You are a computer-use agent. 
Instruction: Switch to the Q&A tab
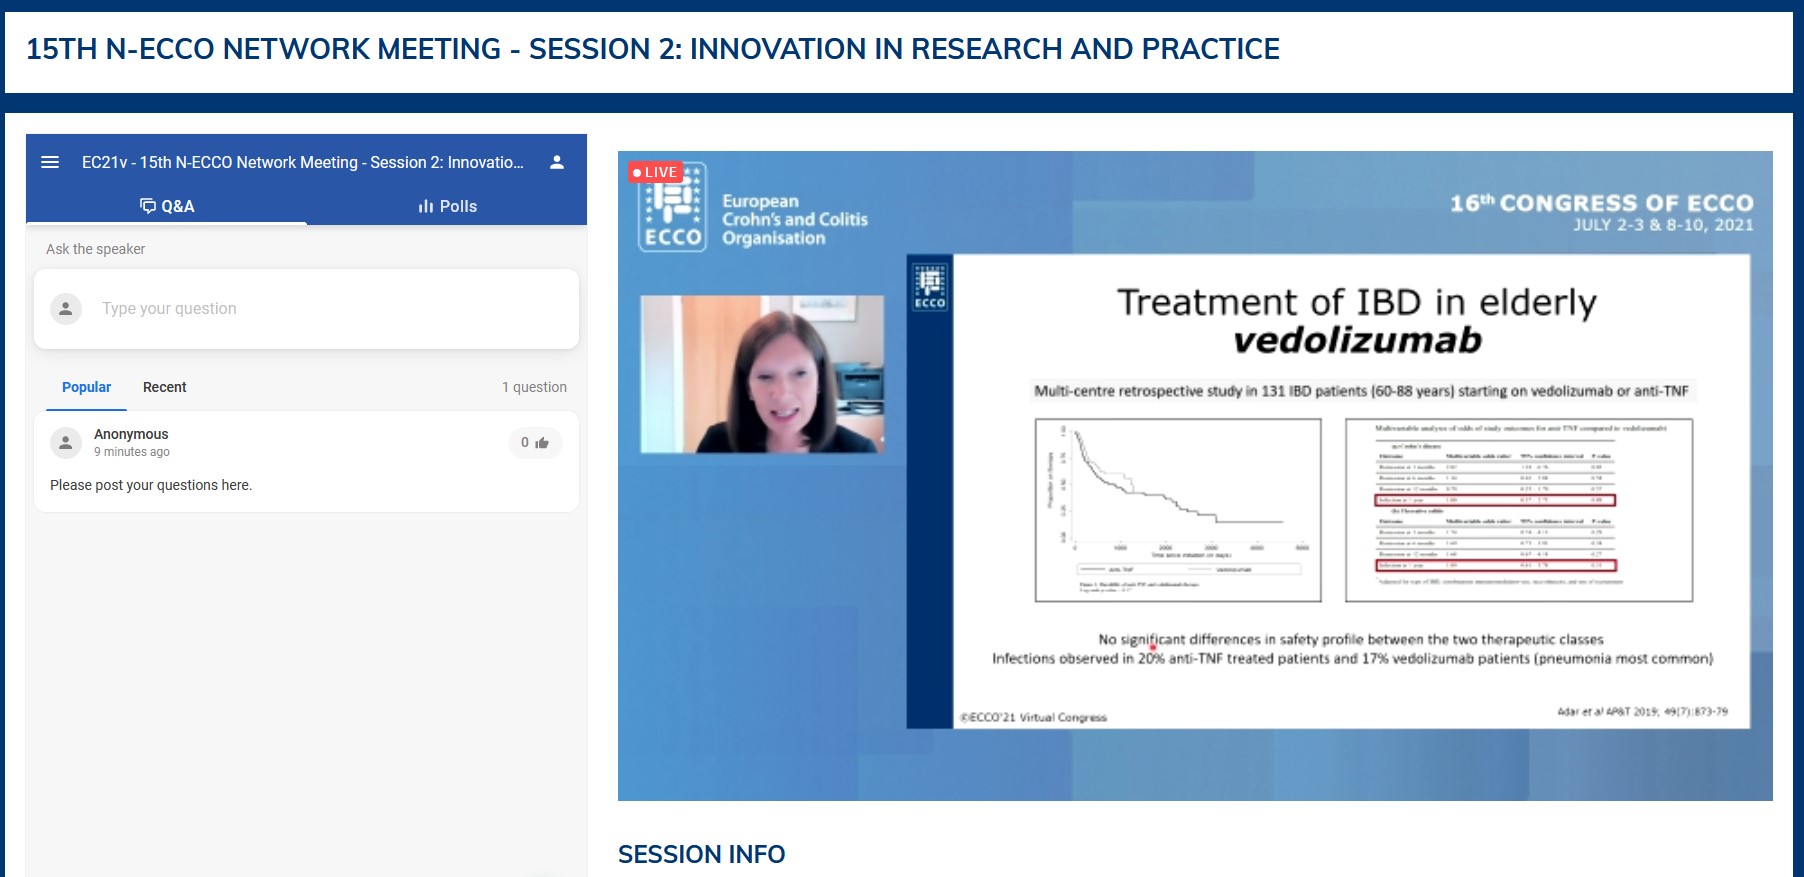(x=167, y=206)
